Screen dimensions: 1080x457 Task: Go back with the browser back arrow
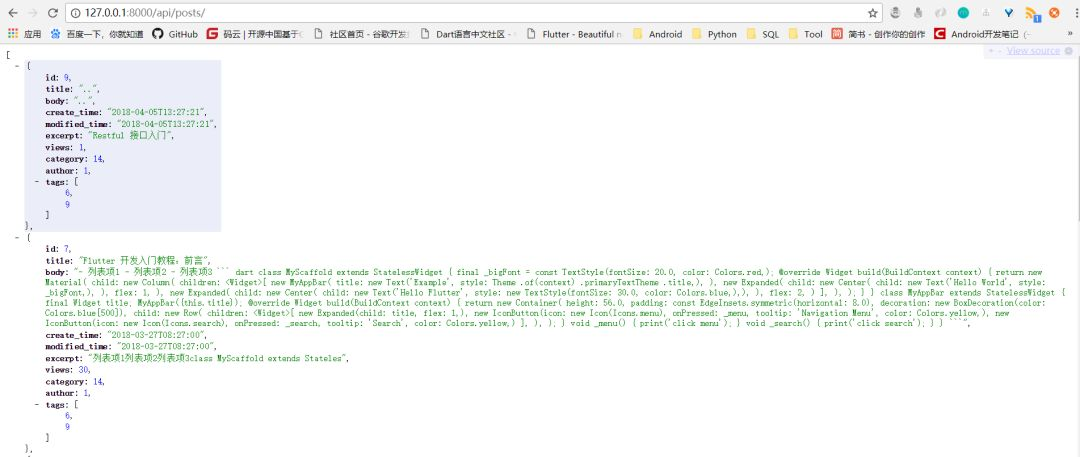tap(12, 12)
